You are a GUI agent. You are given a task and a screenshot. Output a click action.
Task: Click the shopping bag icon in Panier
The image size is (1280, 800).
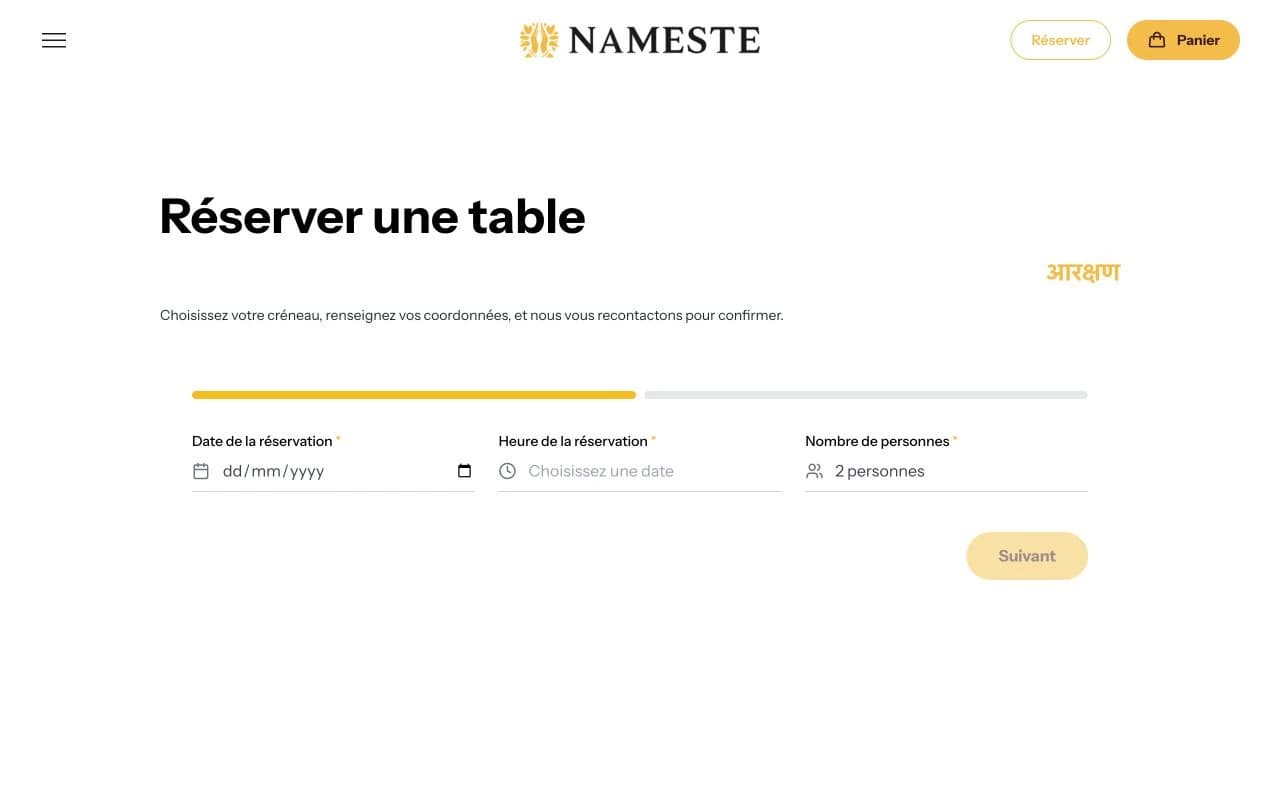(x=1157, y=40)
